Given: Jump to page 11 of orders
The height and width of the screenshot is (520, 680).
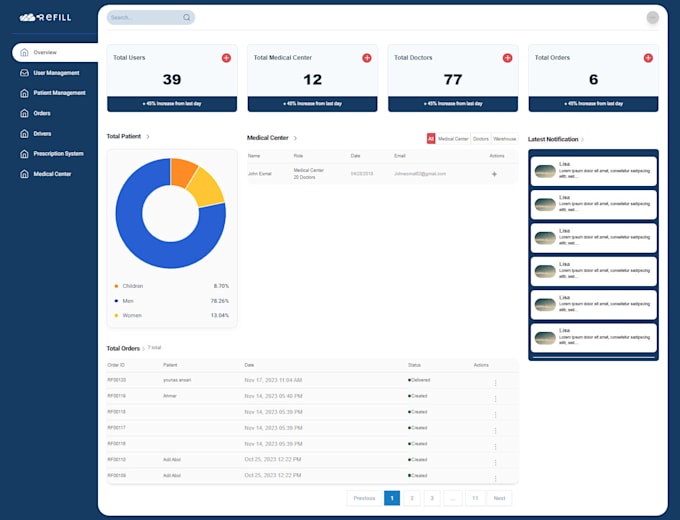Looking at the screenshot, I should tap(475, 498).
